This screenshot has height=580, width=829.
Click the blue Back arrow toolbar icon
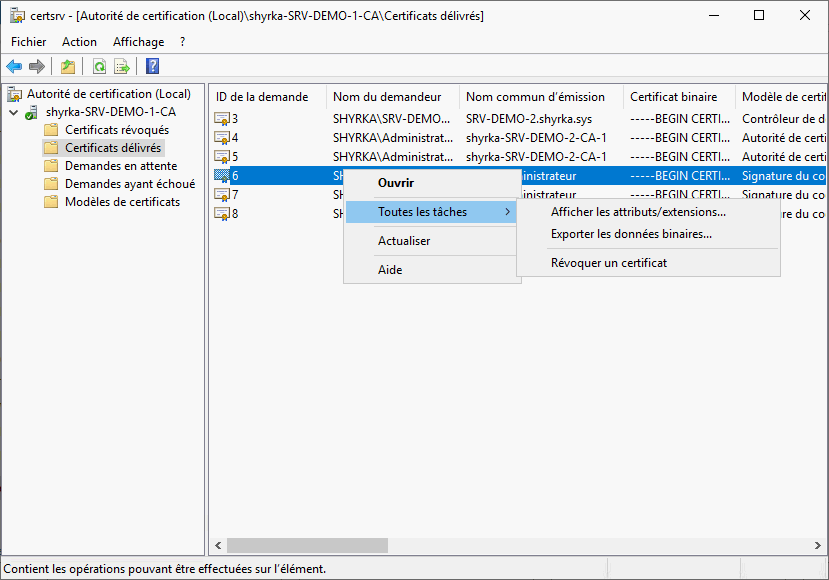coord(14,67)
